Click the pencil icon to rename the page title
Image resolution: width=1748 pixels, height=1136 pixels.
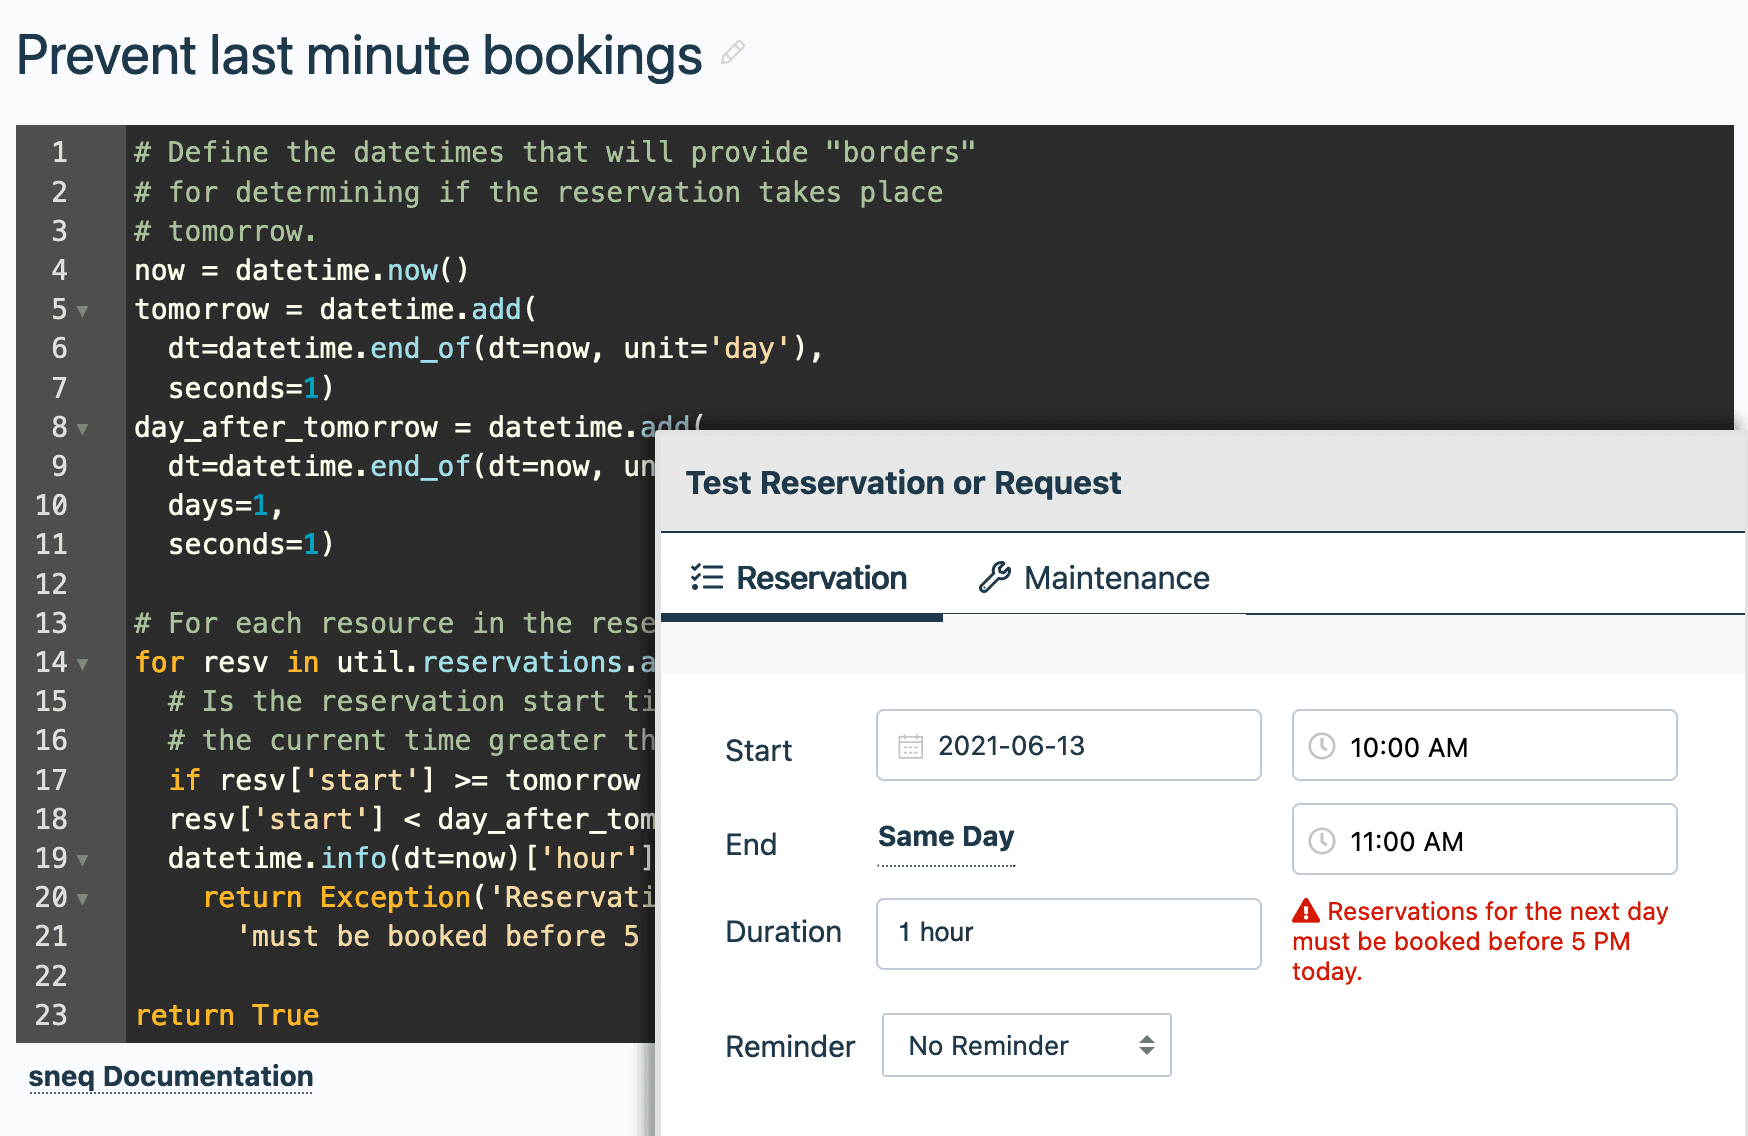click(x=733, y=53)
